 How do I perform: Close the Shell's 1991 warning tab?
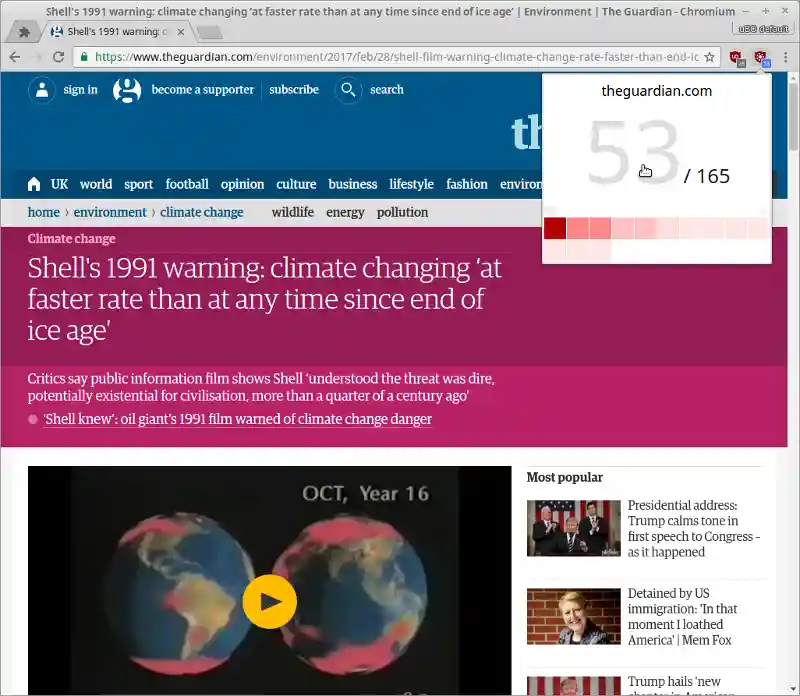pyautogui.click(x=181, y=32)
